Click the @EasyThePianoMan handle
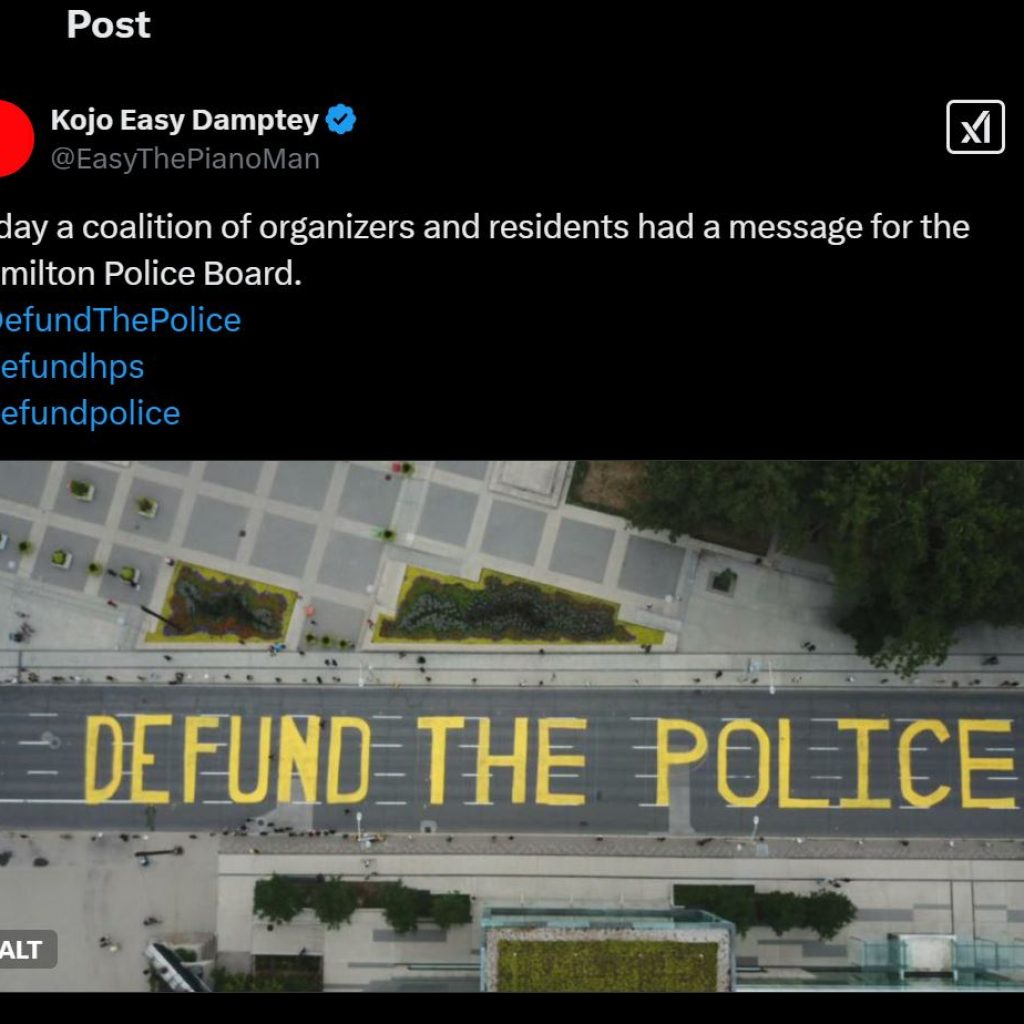 click(x=185, y=159)
